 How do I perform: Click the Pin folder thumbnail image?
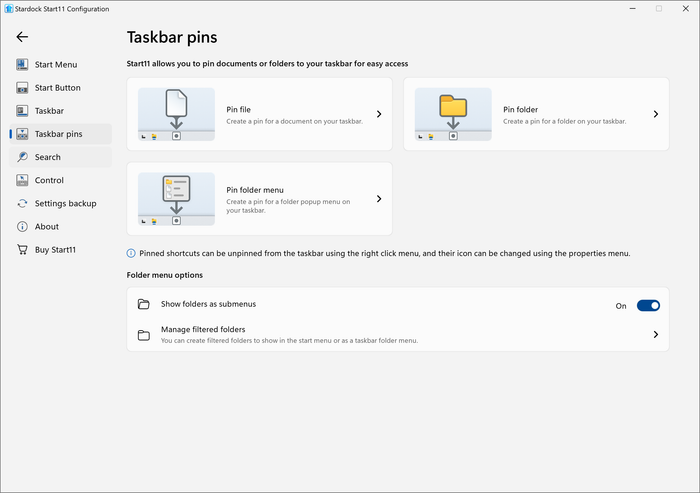pos(453,114)
